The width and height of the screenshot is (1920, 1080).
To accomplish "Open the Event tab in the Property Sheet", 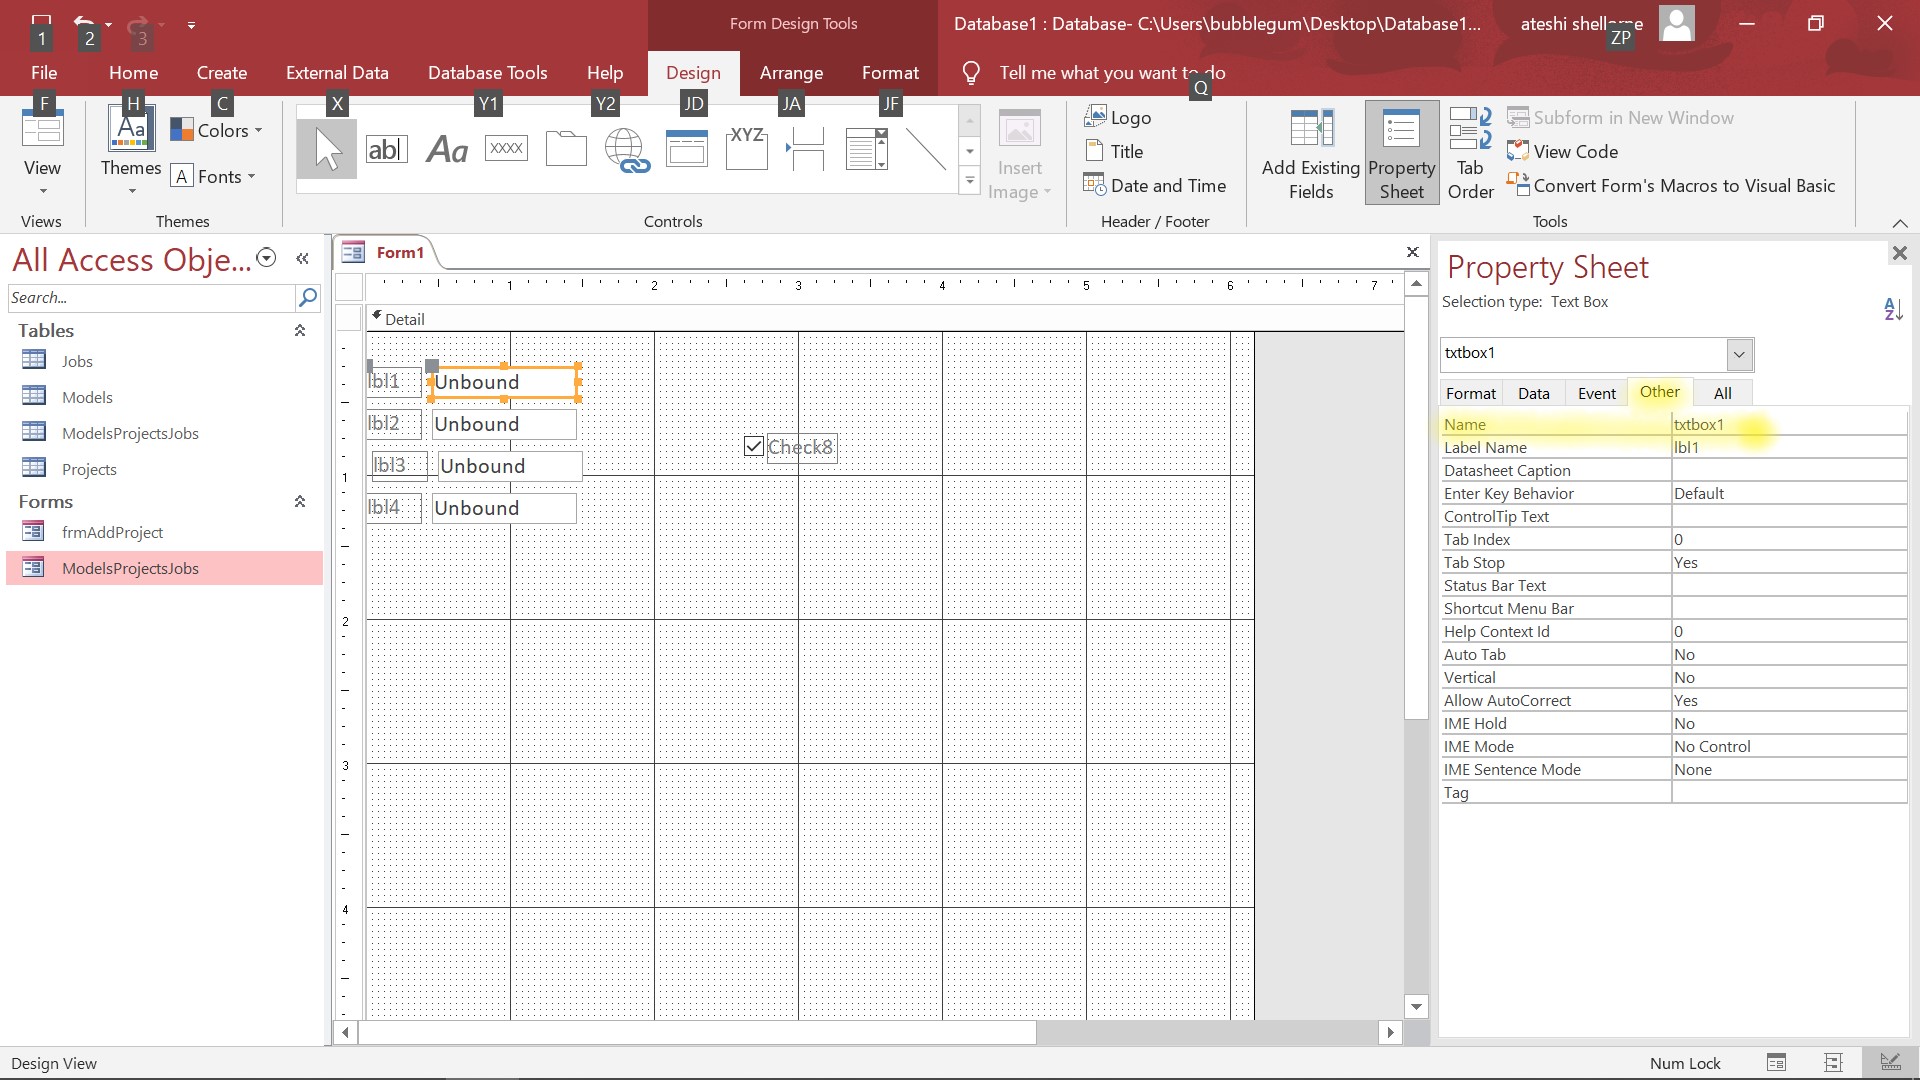I will point(1596,392).
